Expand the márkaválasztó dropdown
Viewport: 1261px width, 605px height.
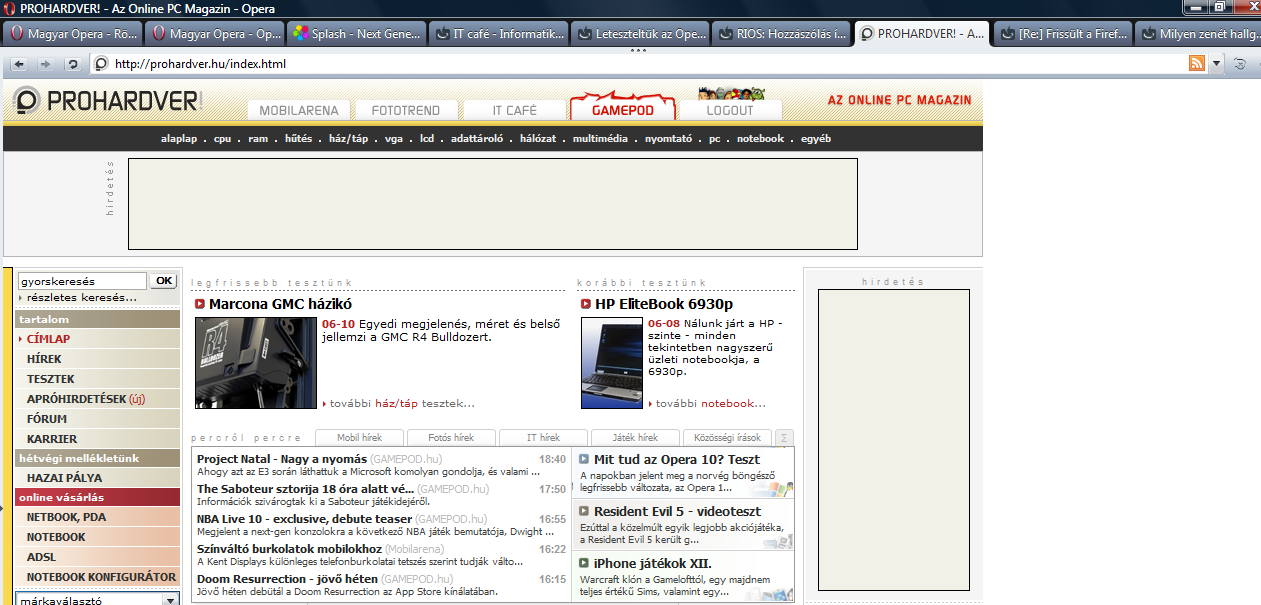pyautogui.click(x=171, y=600)
